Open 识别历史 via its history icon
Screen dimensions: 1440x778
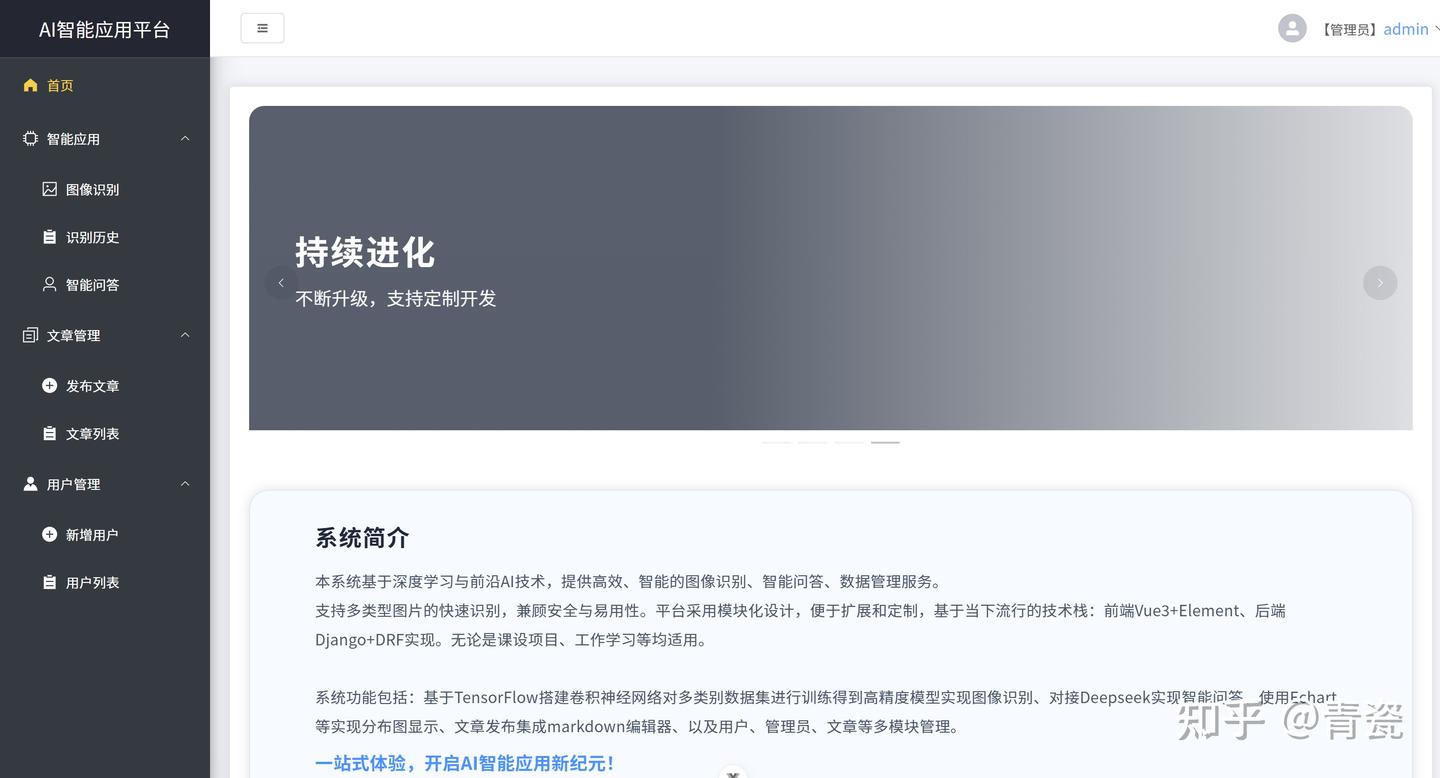[48, 237]
